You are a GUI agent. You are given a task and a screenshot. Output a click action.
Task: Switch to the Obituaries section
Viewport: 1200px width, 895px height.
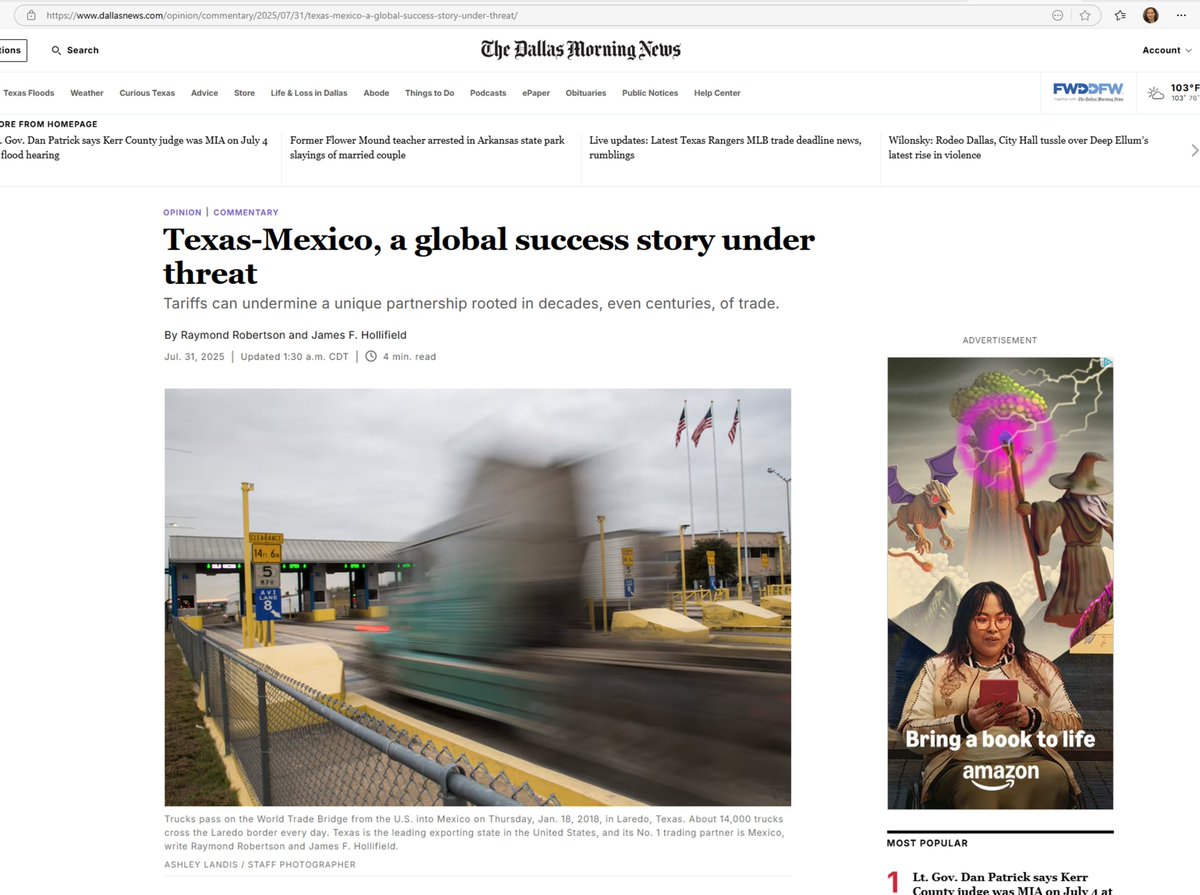click(586, 92)
